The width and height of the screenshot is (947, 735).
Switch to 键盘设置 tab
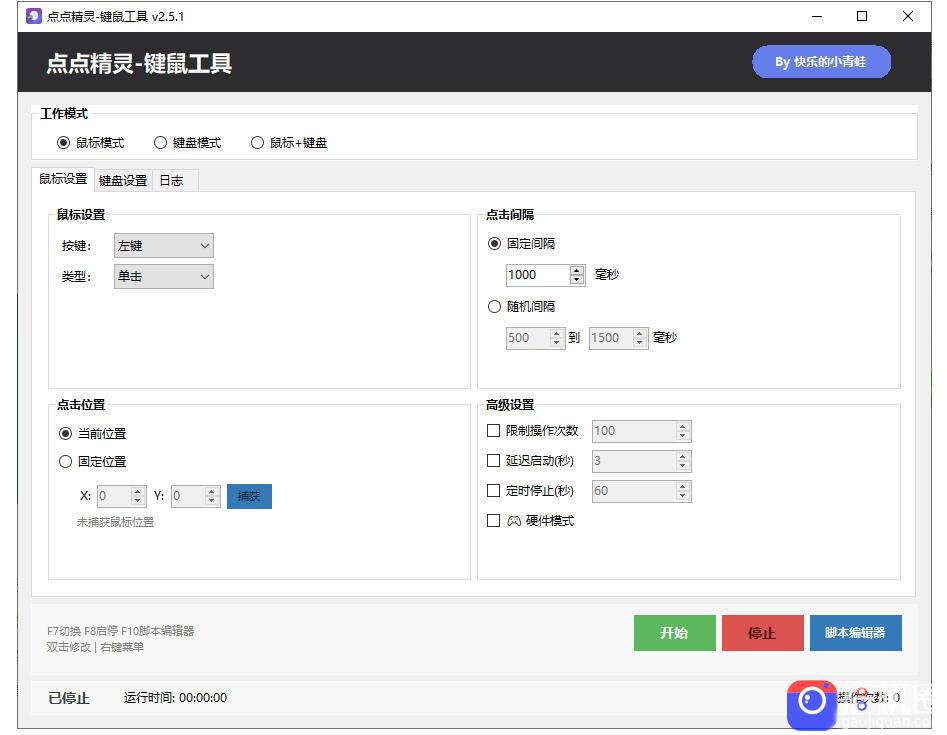pyautogui.click(x=123, y=181)
